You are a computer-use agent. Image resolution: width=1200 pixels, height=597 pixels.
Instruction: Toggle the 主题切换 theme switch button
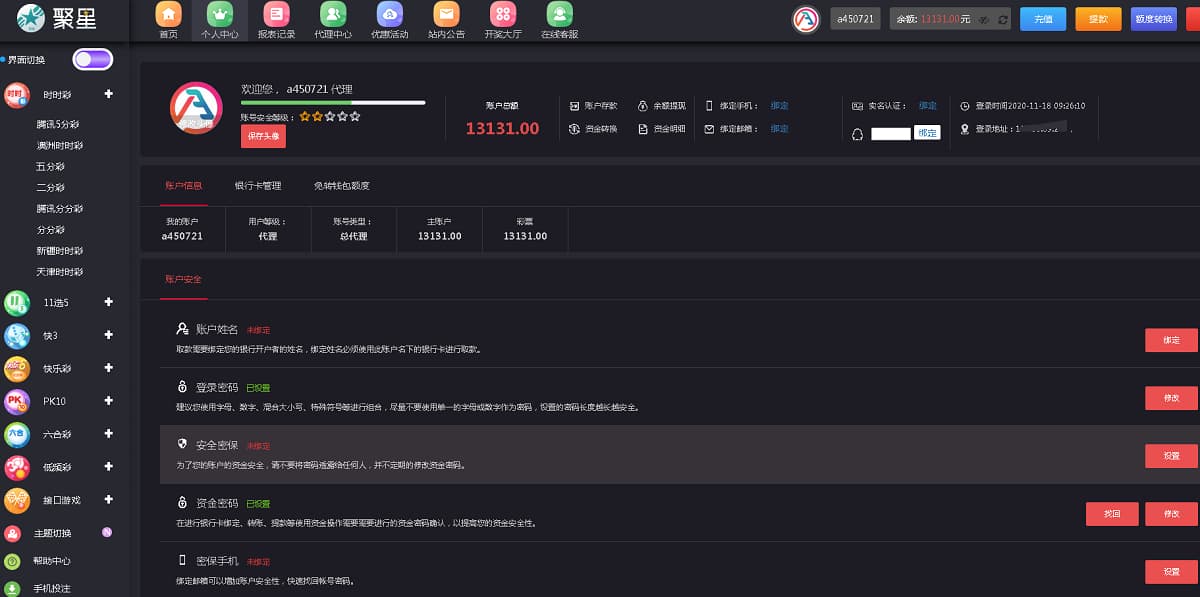pos(107,532)
